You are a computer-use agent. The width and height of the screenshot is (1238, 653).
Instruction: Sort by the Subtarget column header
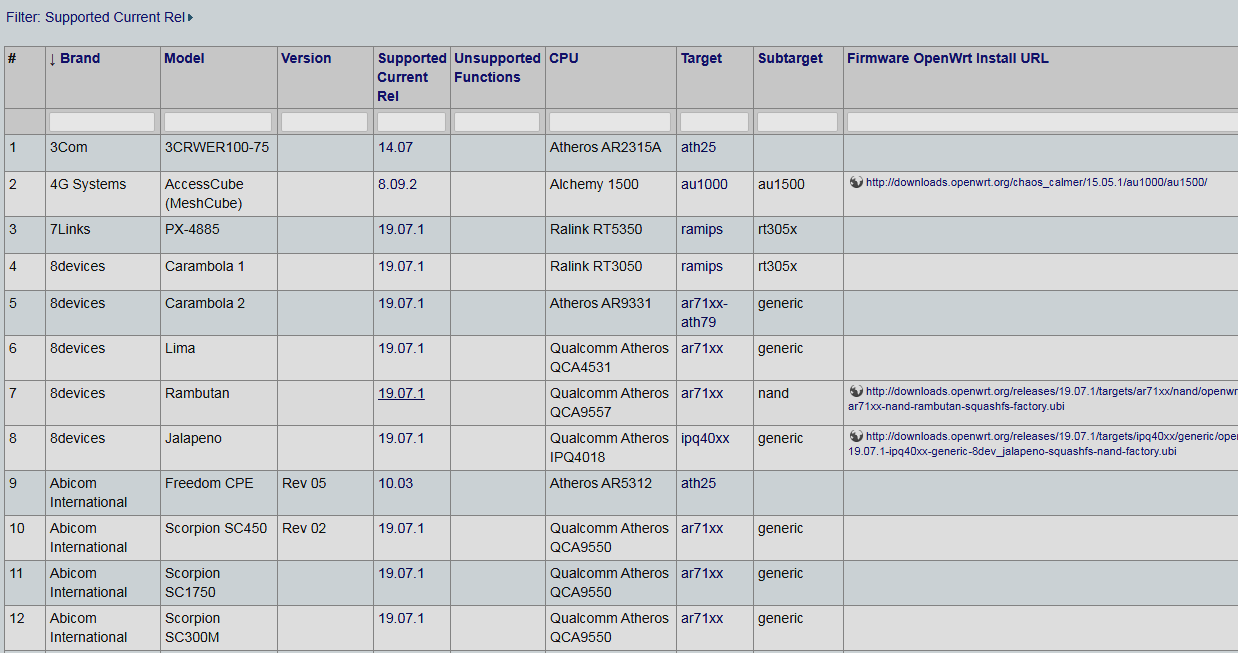click(790, 58)
